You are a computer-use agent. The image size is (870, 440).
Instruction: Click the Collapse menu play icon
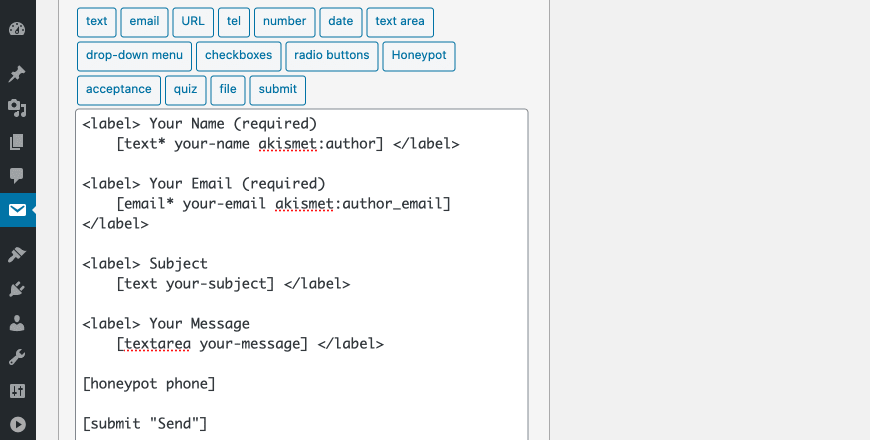17,424
